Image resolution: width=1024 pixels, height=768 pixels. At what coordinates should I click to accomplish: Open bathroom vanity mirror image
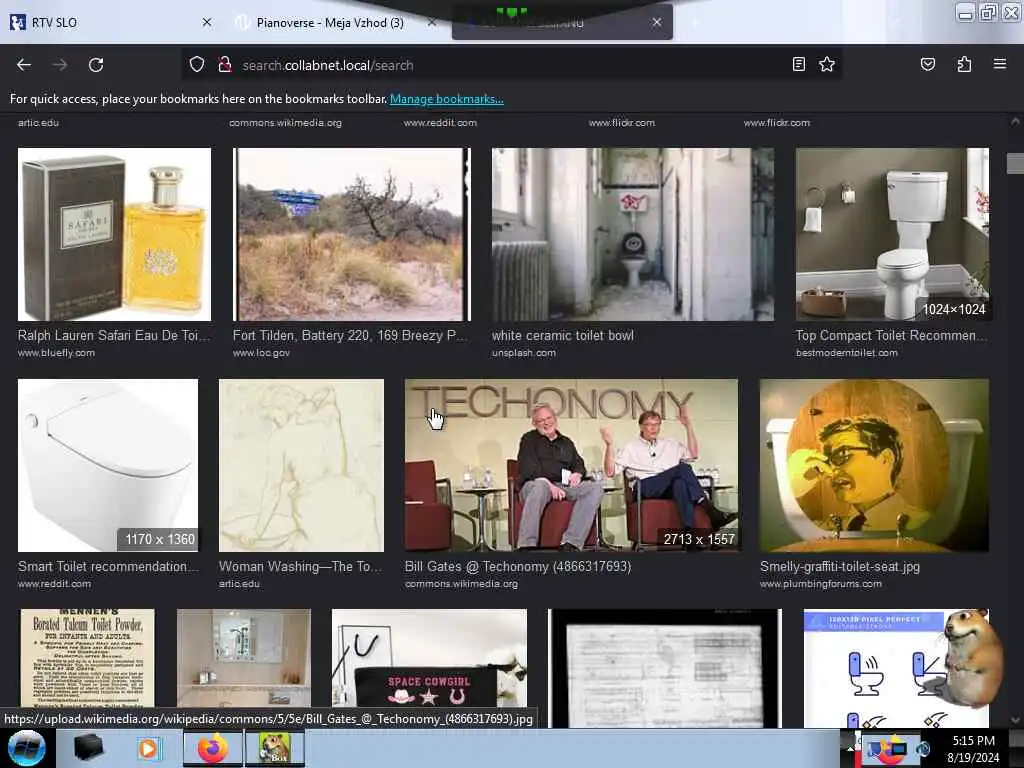click(x=244, y=660)
